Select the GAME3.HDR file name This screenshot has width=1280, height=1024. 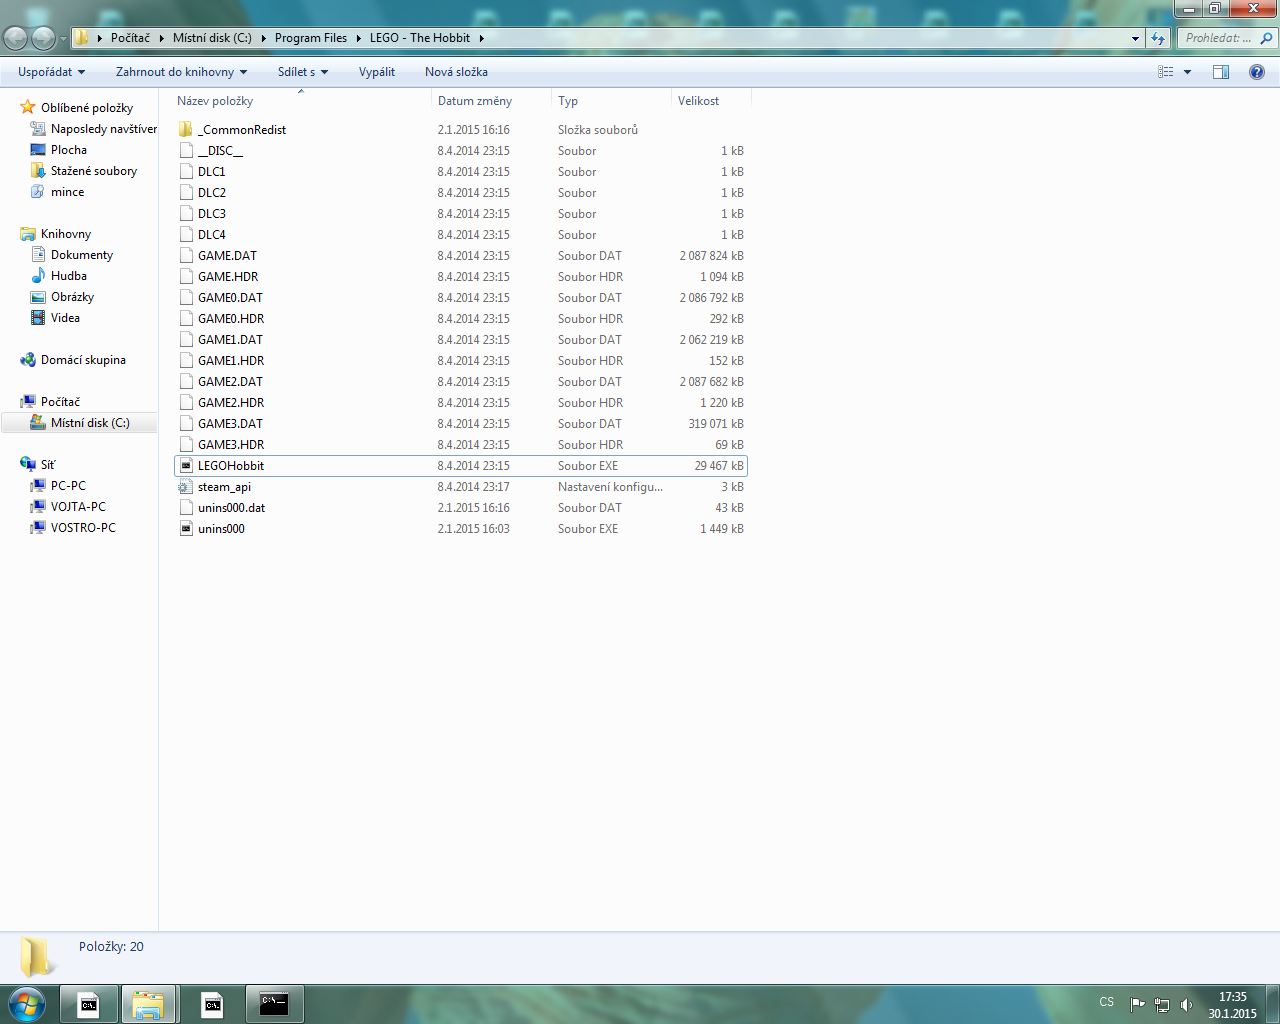pos(231,445)
